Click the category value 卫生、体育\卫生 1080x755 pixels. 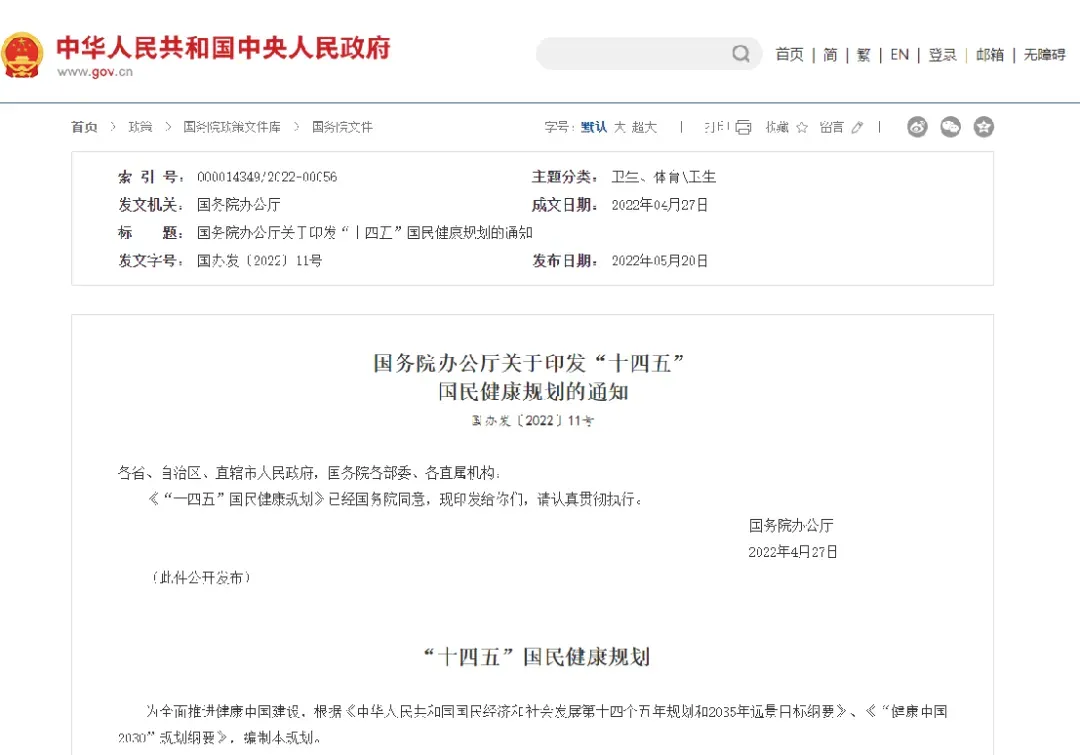click(x=664, y=177)
